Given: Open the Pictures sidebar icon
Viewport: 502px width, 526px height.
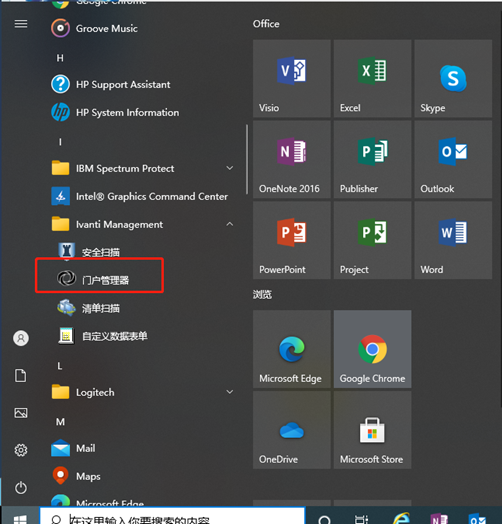Looking at the screenshot, I should 21,413.
